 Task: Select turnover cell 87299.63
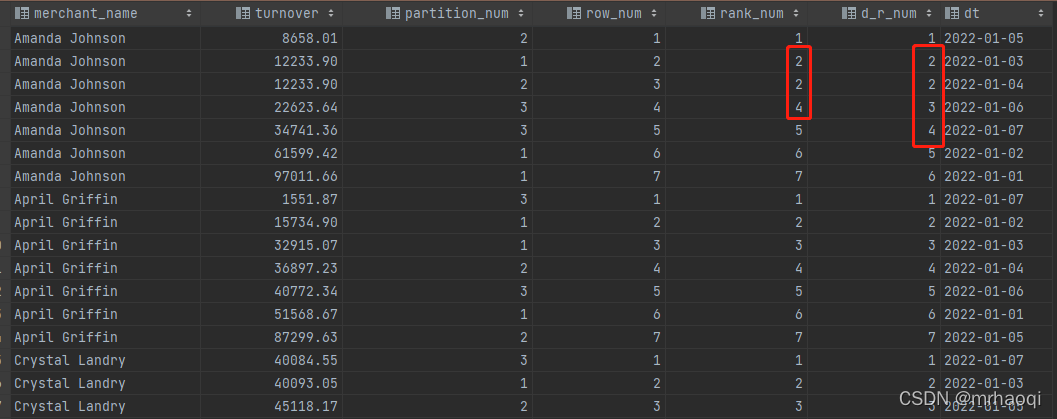coord(305,337)
